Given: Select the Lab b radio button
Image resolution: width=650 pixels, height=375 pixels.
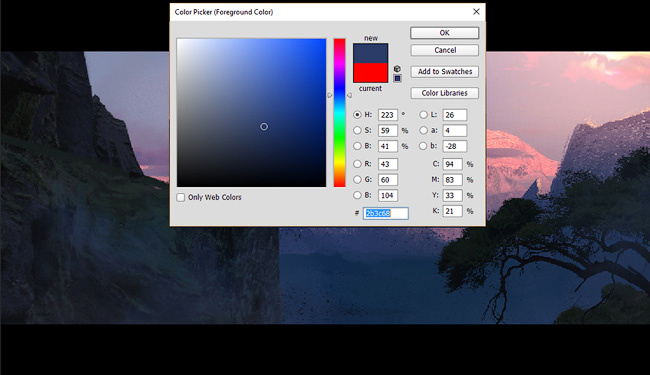Looking at the screenshot, I should coord(423,146).
